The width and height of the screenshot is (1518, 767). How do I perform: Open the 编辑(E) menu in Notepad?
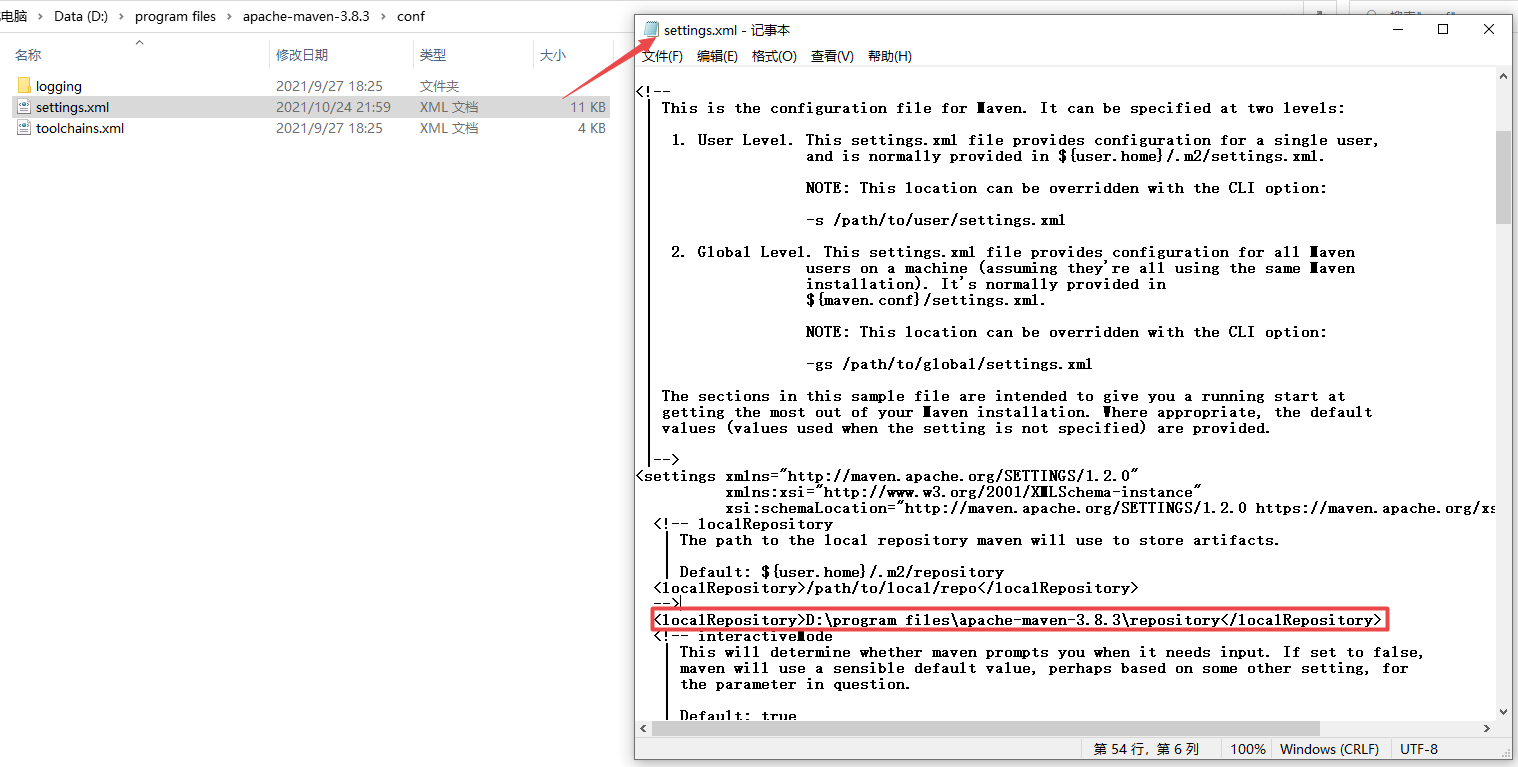[x=717, y=56]
